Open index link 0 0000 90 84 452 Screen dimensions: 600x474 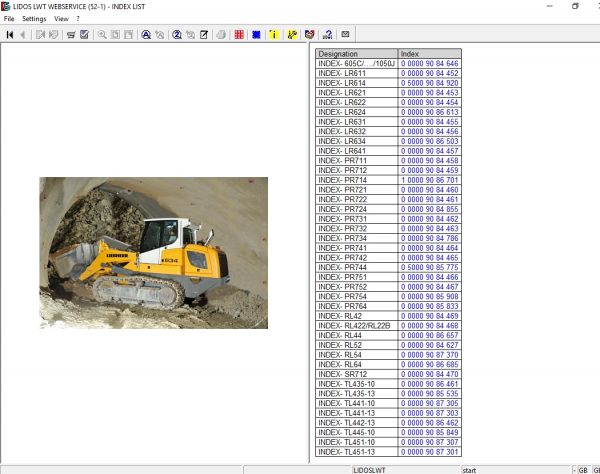[430, 73]
